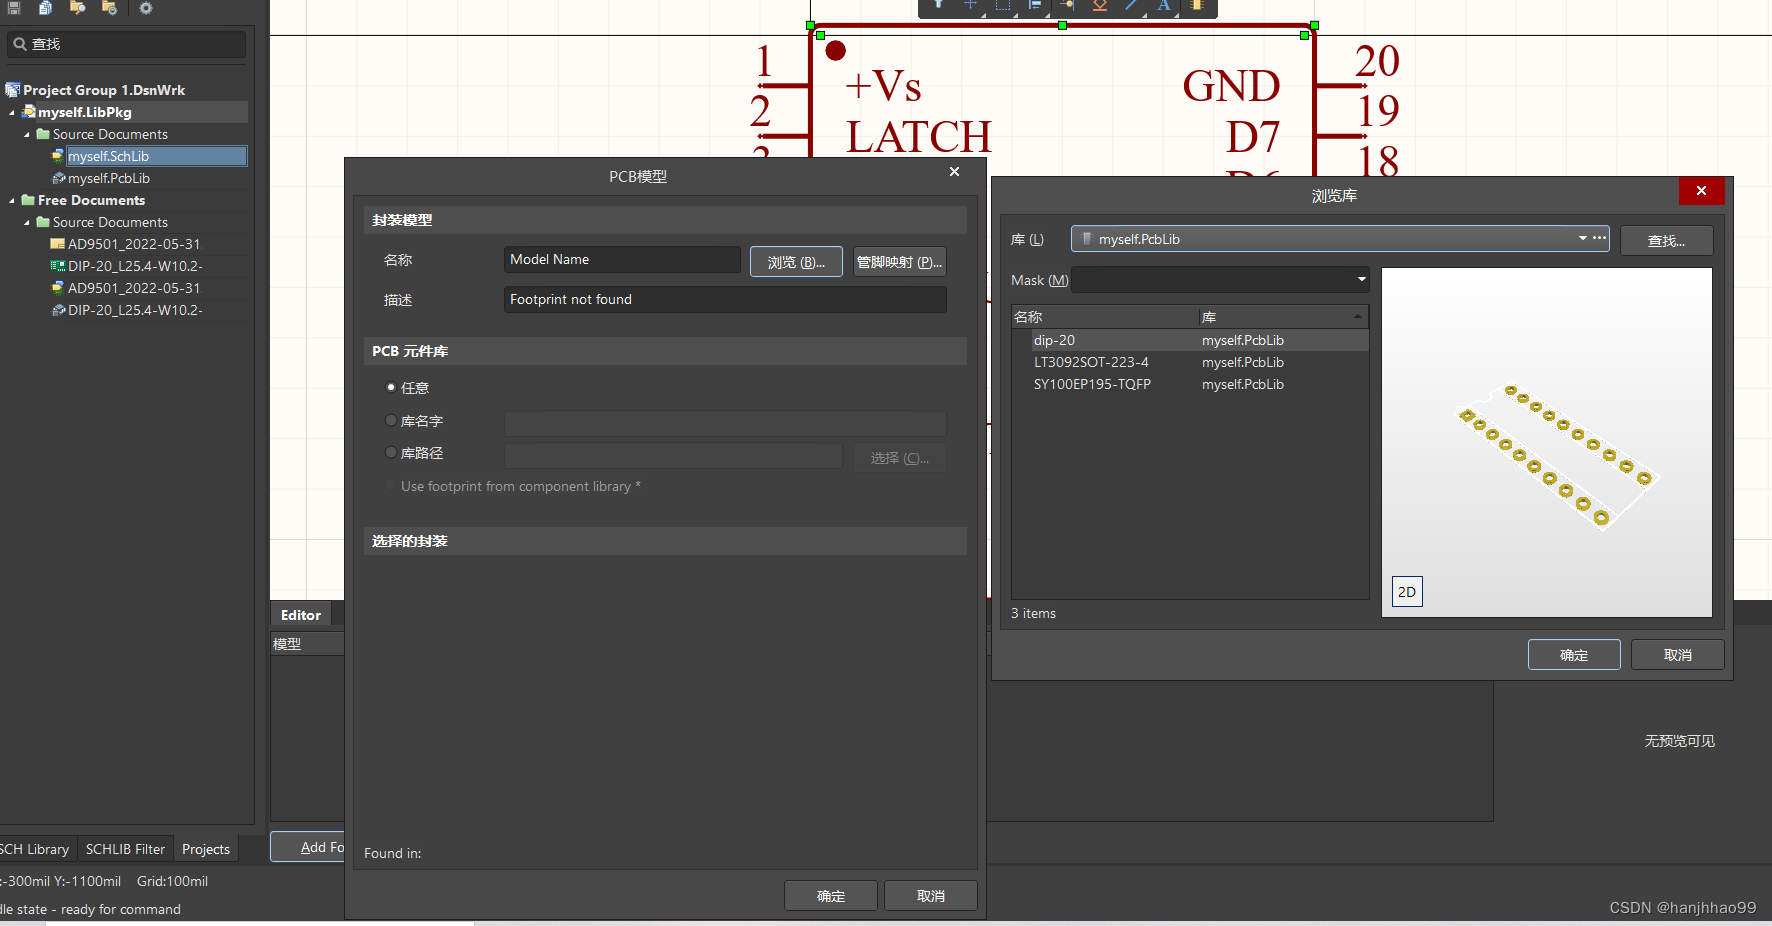Switch to the Projects tab
This screenshot has width=1772, height=926.
tap(206, 849)
